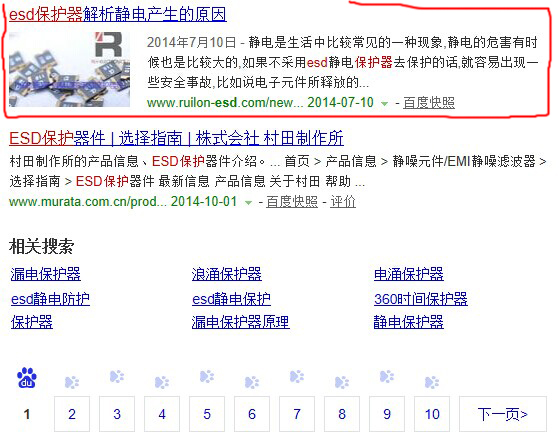This screenshot has height=437, width=559.
Task: Expand dropdown arrow after murata 2014-10-01 date
Action: pos(248,203)
